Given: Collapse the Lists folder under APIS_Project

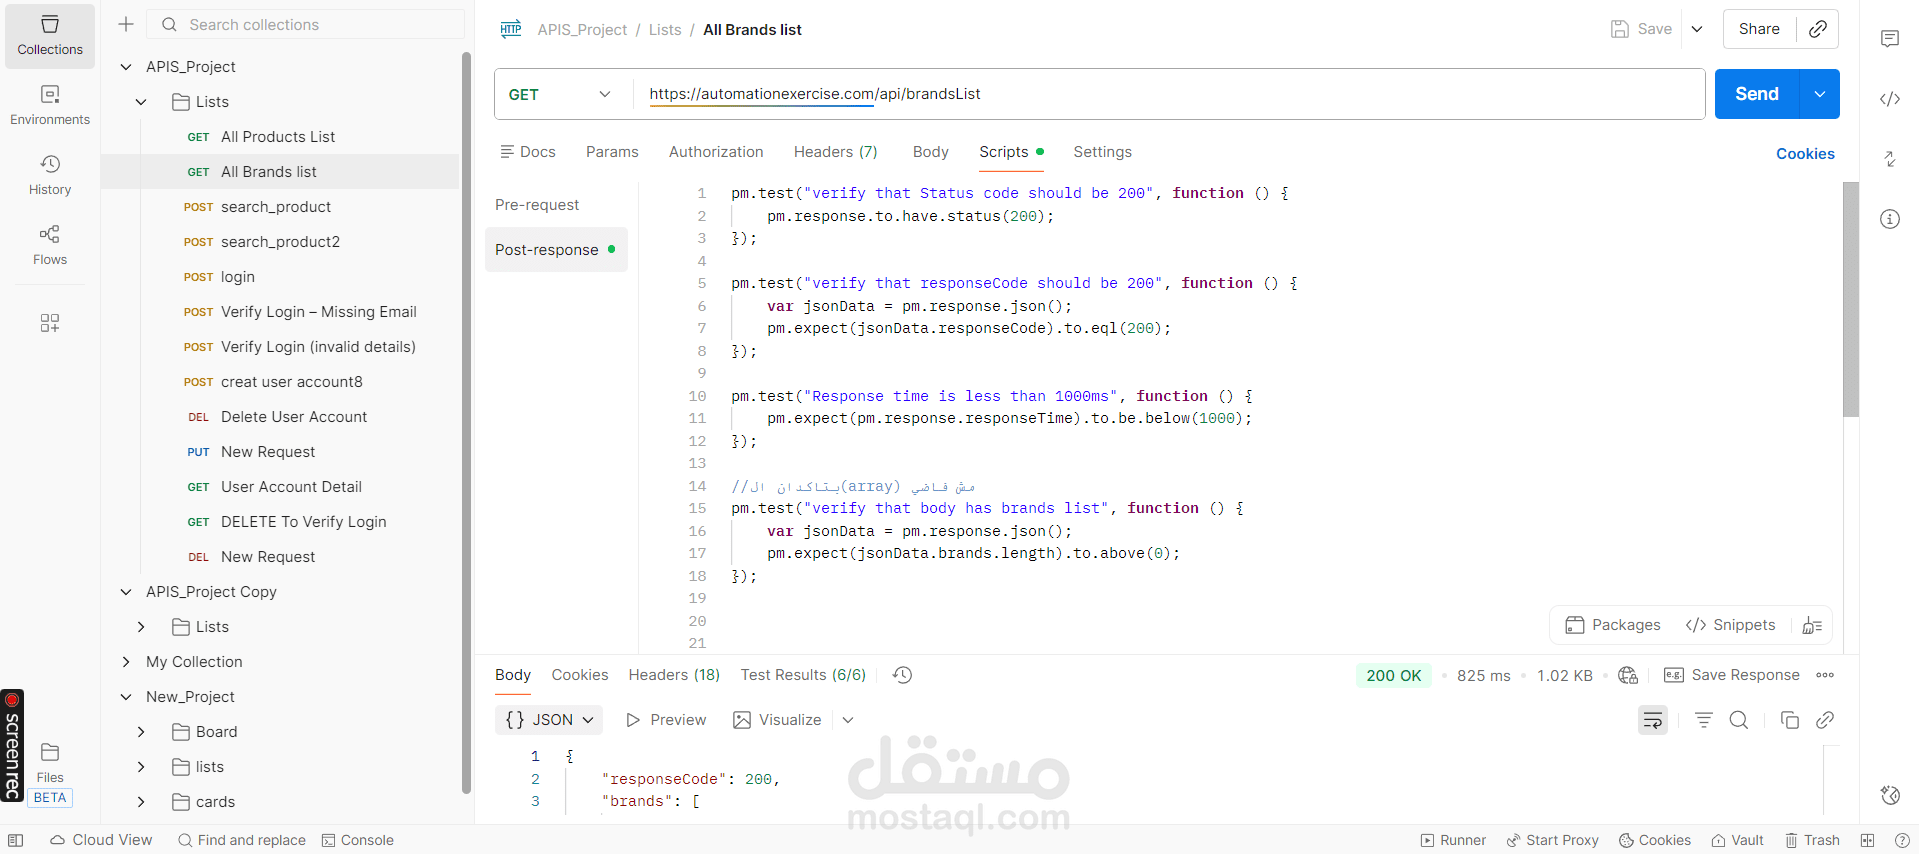Looking at the screenshot, I should click(x=141, y=102).
